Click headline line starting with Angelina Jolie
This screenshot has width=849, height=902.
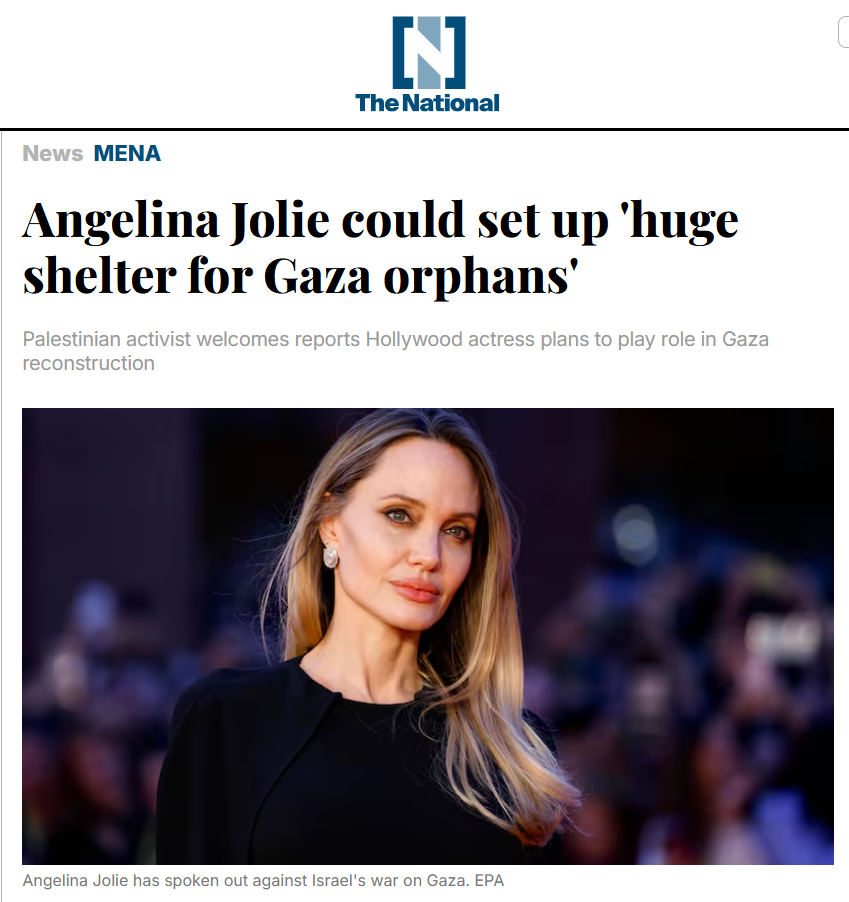[380, 220]
